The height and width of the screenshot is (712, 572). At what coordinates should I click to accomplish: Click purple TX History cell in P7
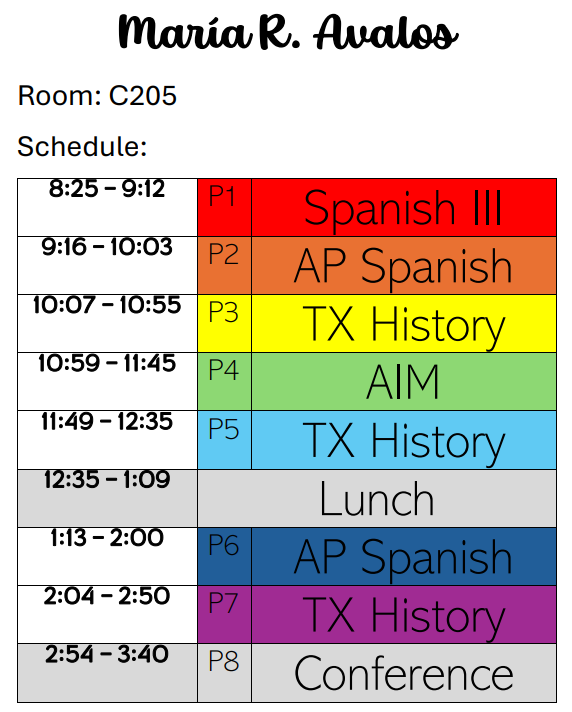pyautogui.click(x=404, y=615)
